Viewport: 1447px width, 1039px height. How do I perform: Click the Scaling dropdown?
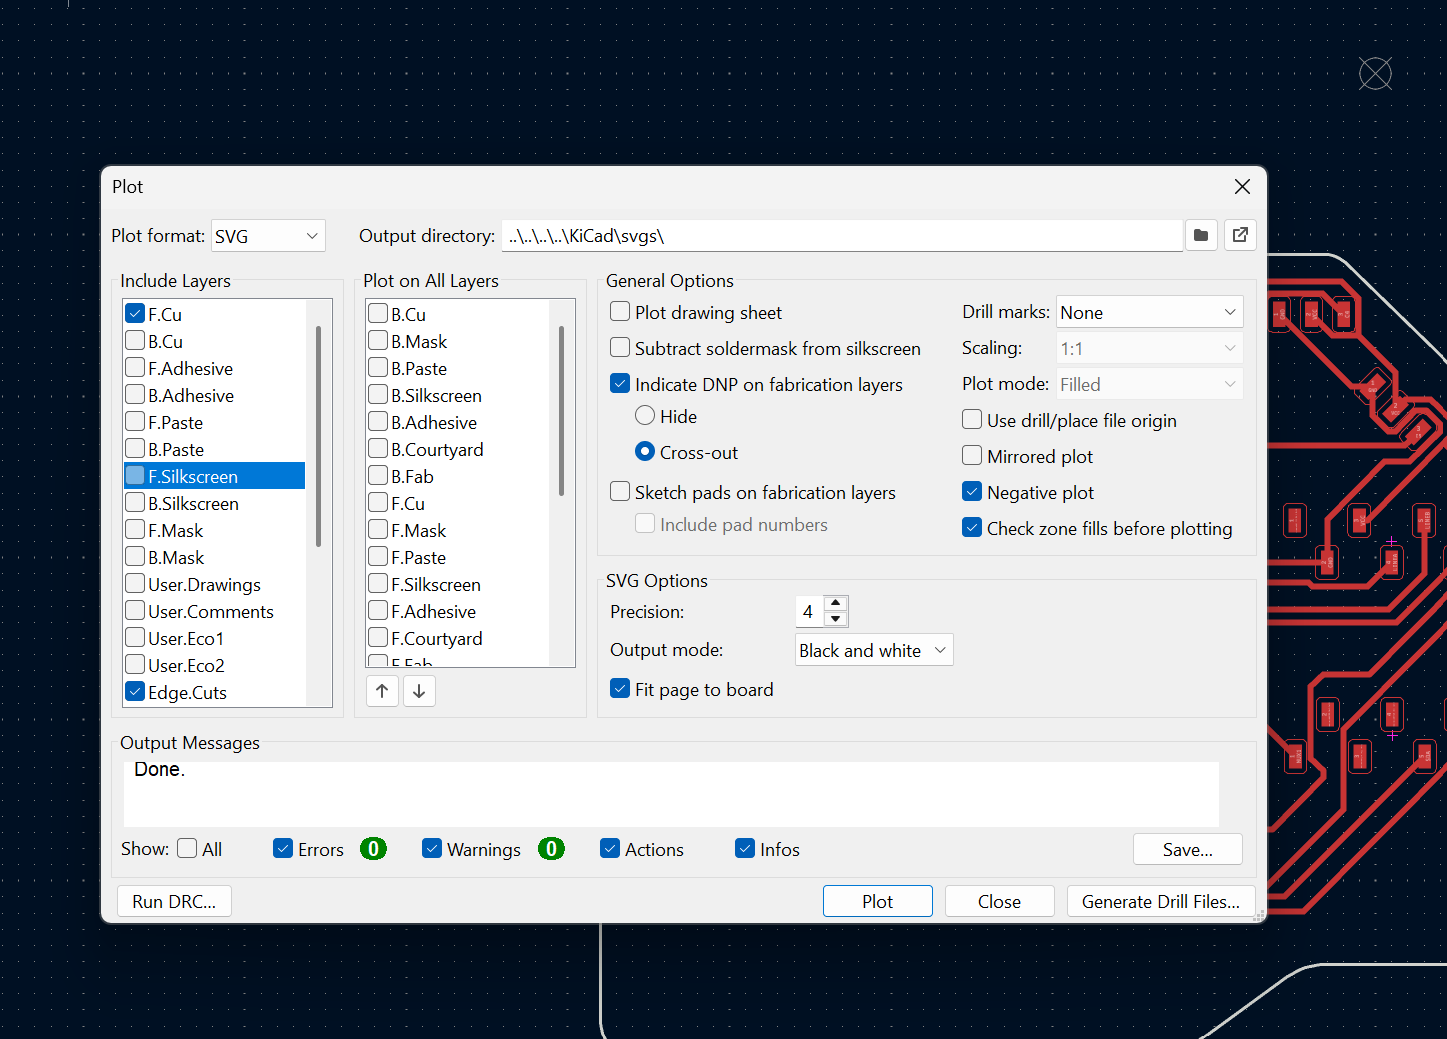[1149, 348]
